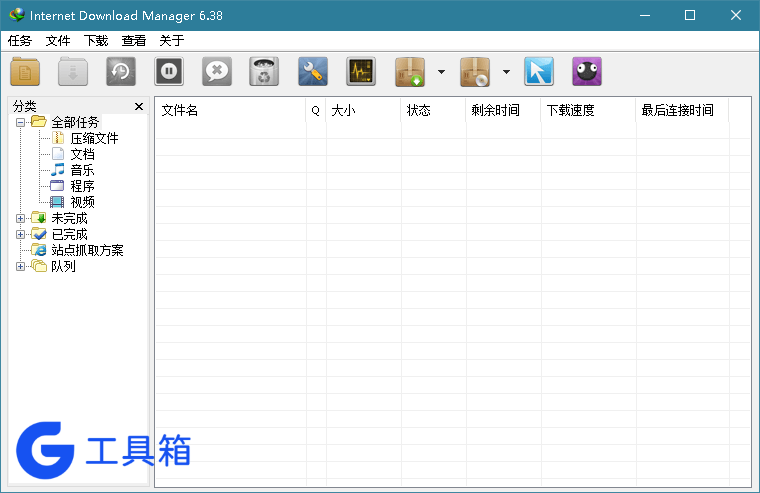Viewport: 760px width, 493px height.
Task: Select the 音乐 category
Action: (82, 171)
